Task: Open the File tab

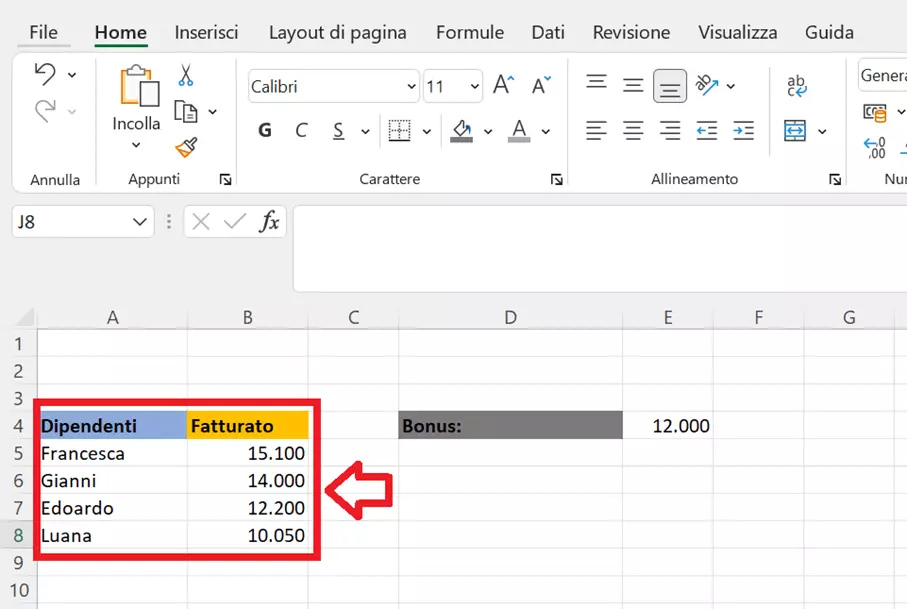Action: click(x=43, y=32)
